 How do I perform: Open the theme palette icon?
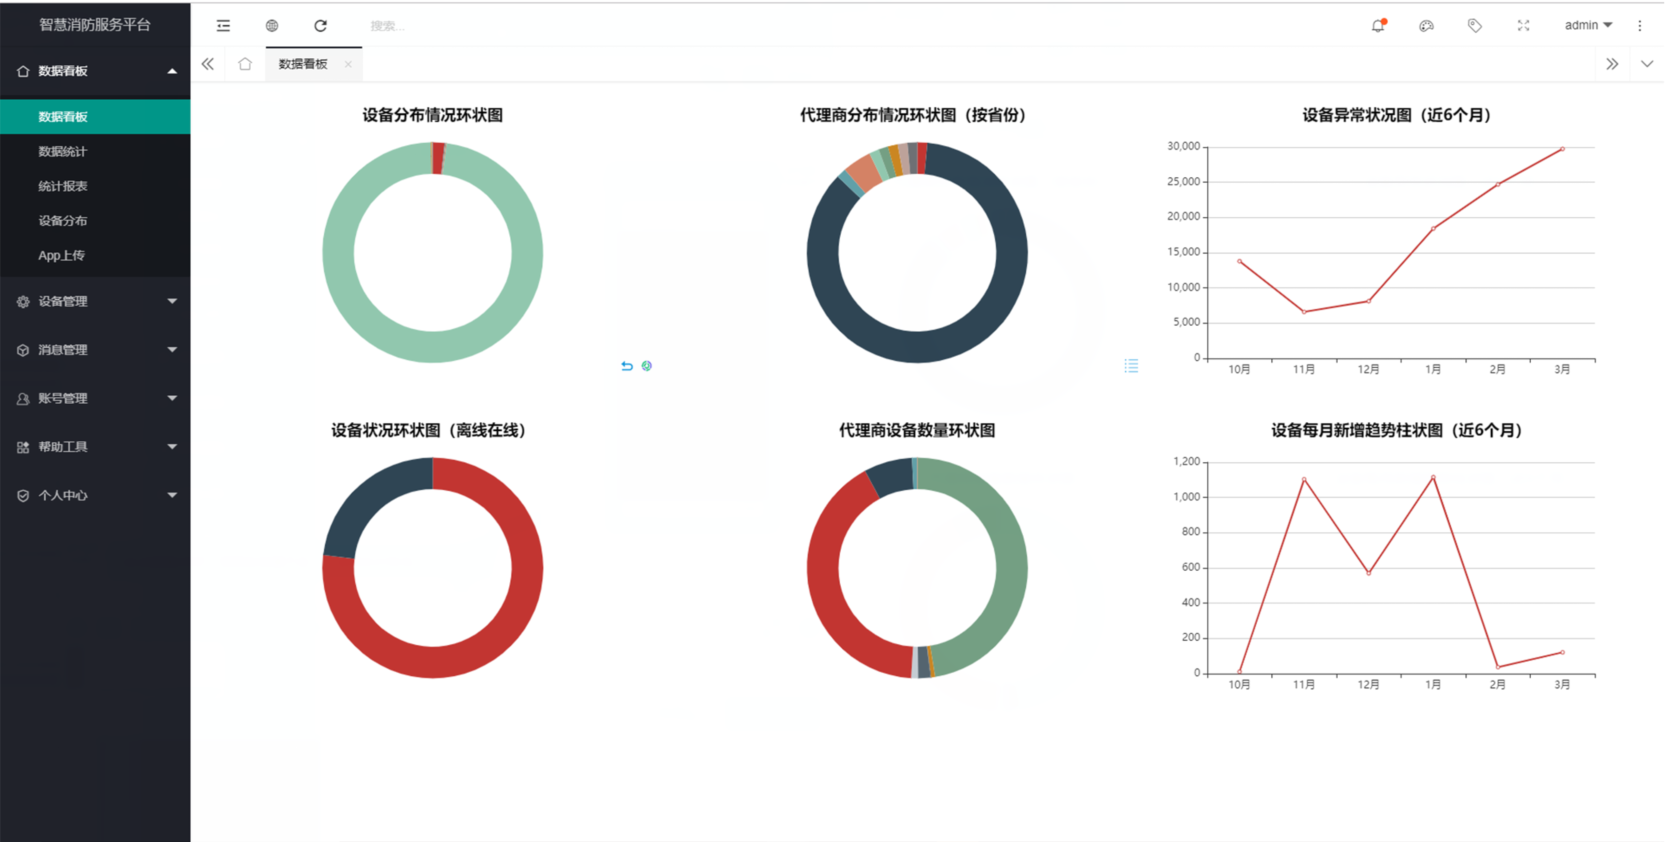pos(1426,26)
